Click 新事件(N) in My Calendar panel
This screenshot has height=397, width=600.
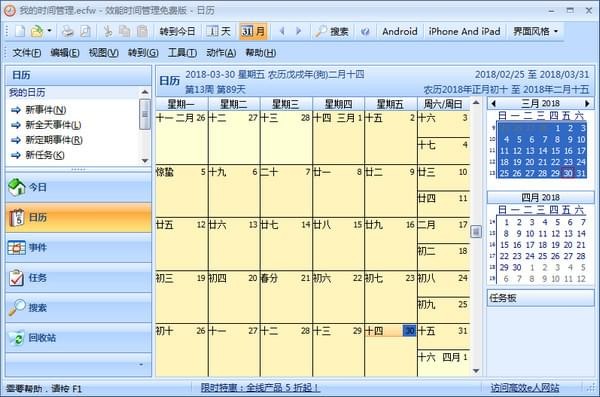point(46,110)
